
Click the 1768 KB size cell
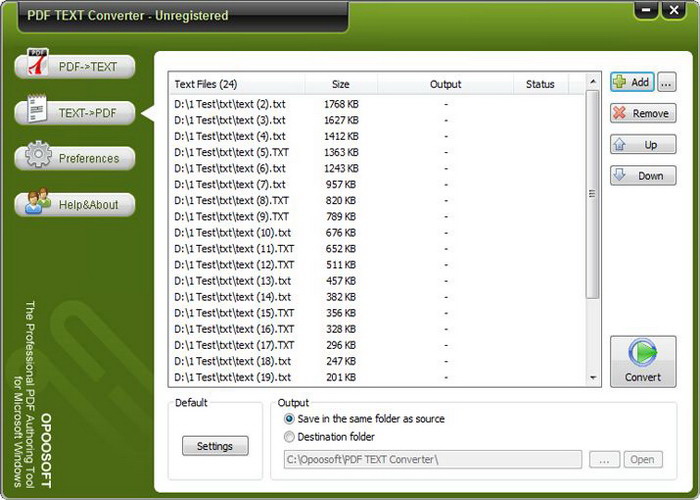pyautogui.click(x=341, y=104)
